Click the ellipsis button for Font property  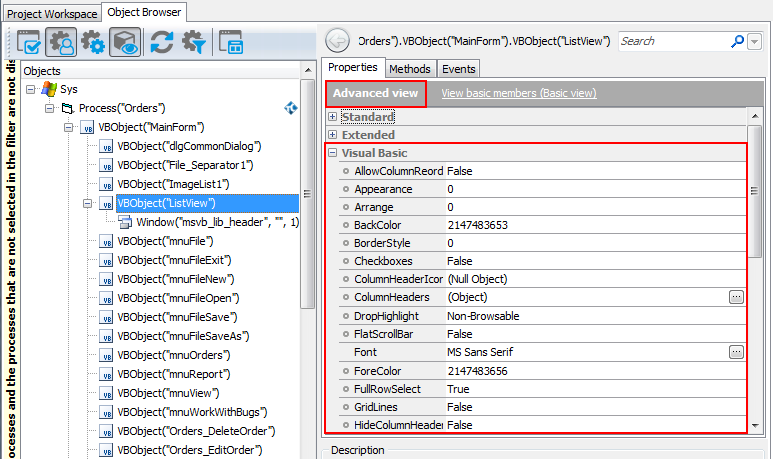click(737, 352)
